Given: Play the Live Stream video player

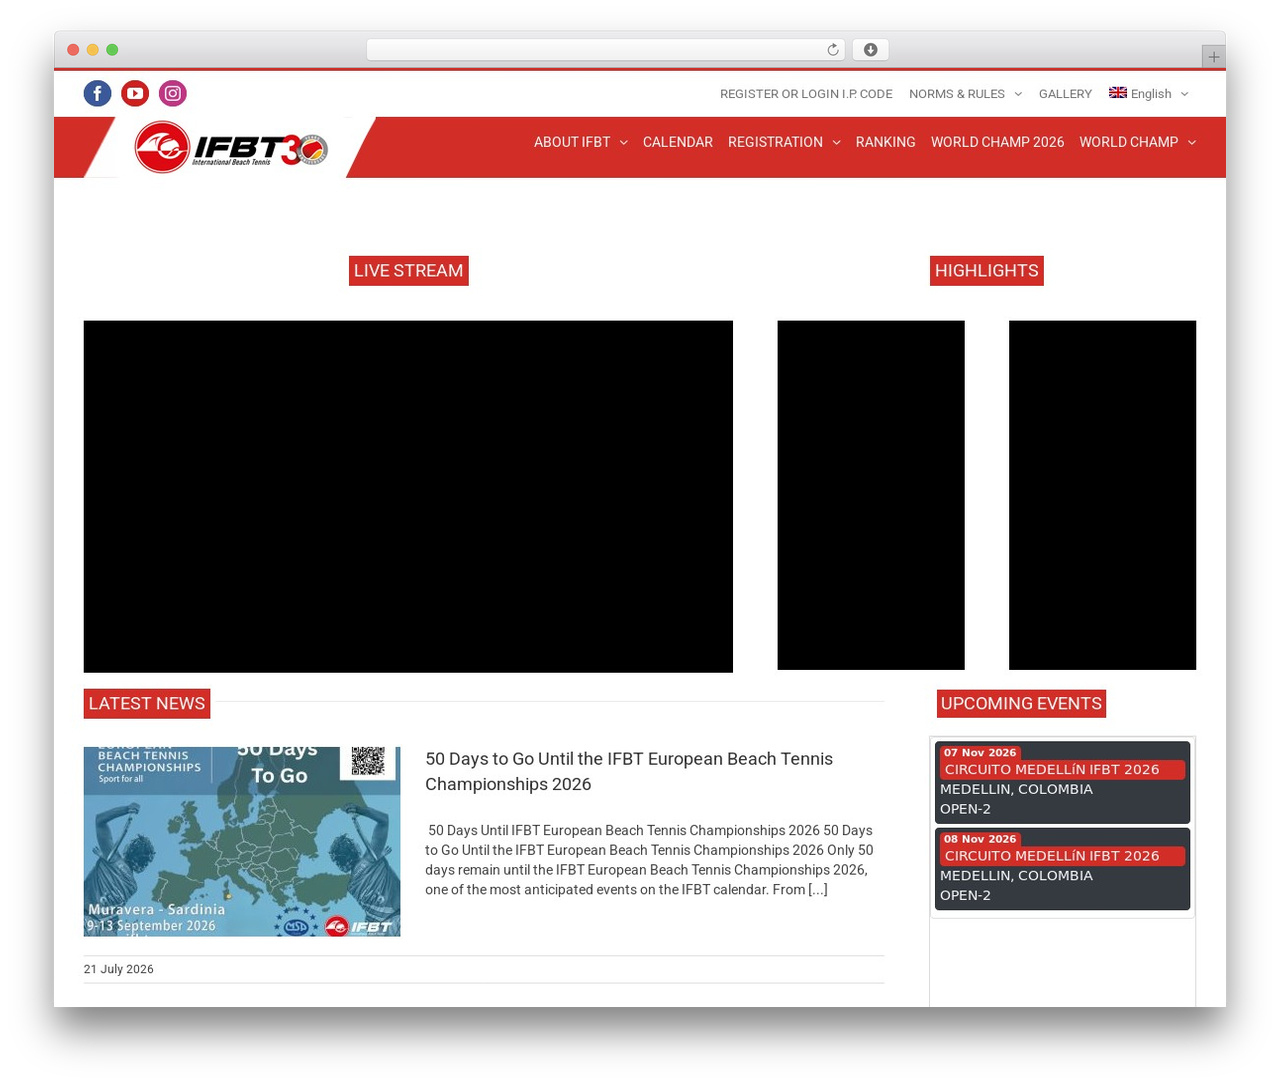Looking at the screenshot, I should [x=408, y=496].
